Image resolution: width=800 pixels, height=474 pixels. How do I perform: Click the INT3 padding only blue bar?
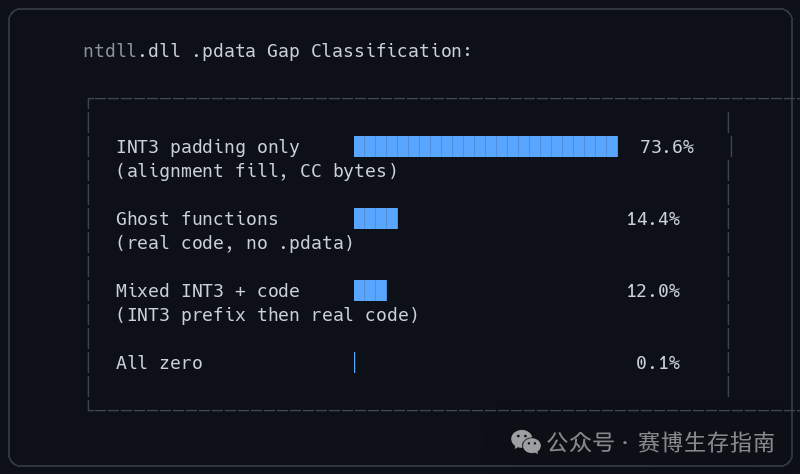pos(486,146)
